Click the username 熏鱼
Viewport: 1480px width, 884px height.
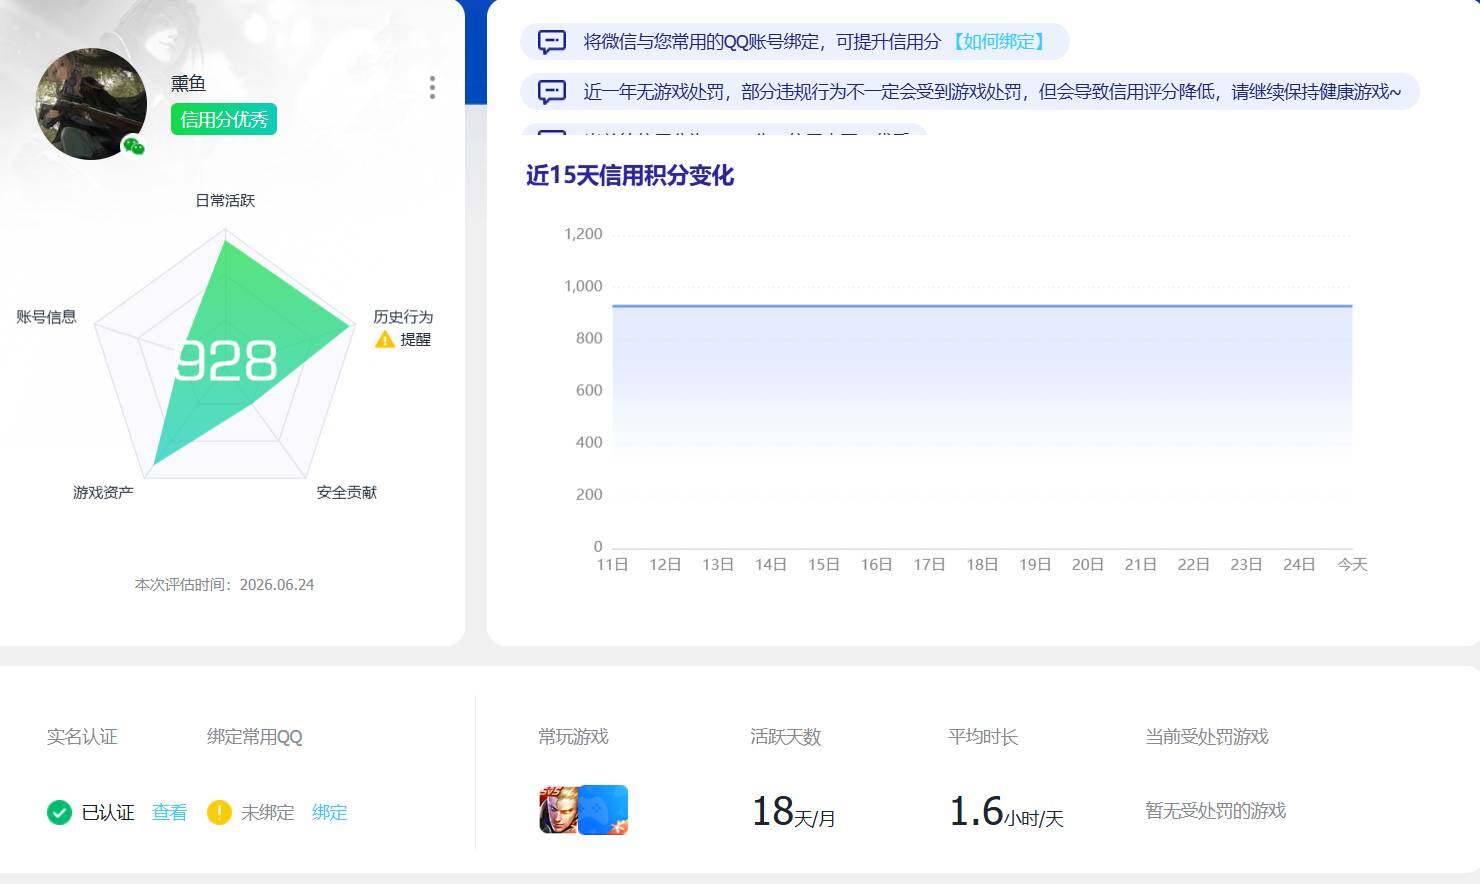coord(188,83)
